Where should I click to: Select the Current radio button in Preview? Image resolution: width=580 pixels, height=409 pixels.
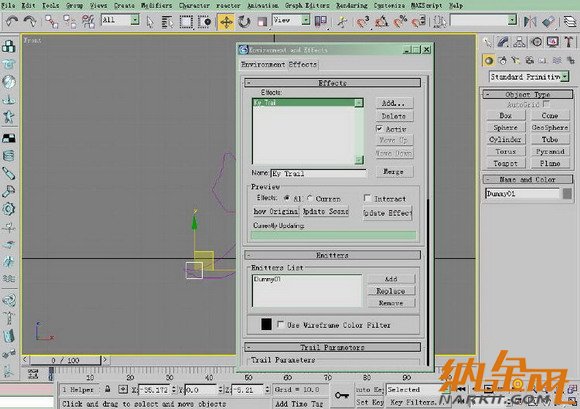(310, 198)
